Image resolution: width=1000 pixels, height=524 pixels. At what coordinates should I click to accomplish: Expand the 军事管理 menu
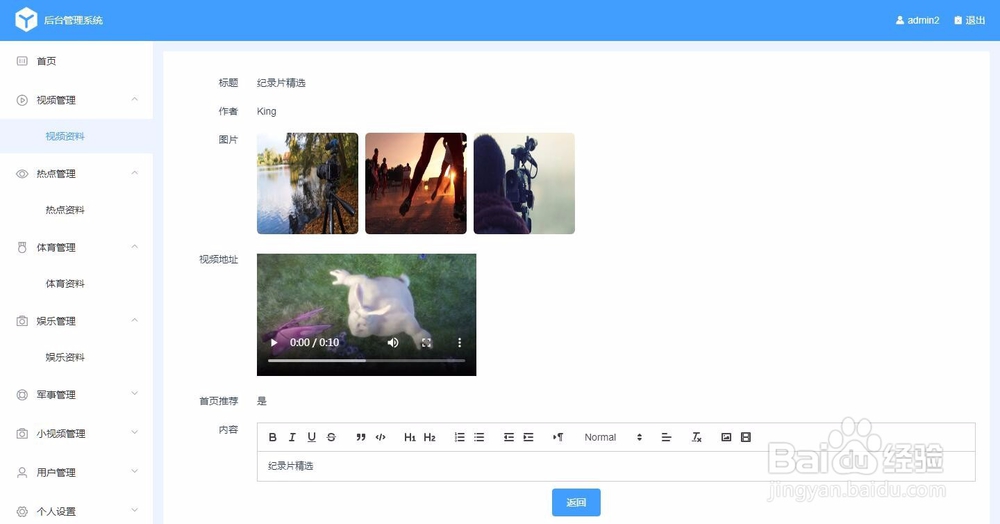click(76, 395)
